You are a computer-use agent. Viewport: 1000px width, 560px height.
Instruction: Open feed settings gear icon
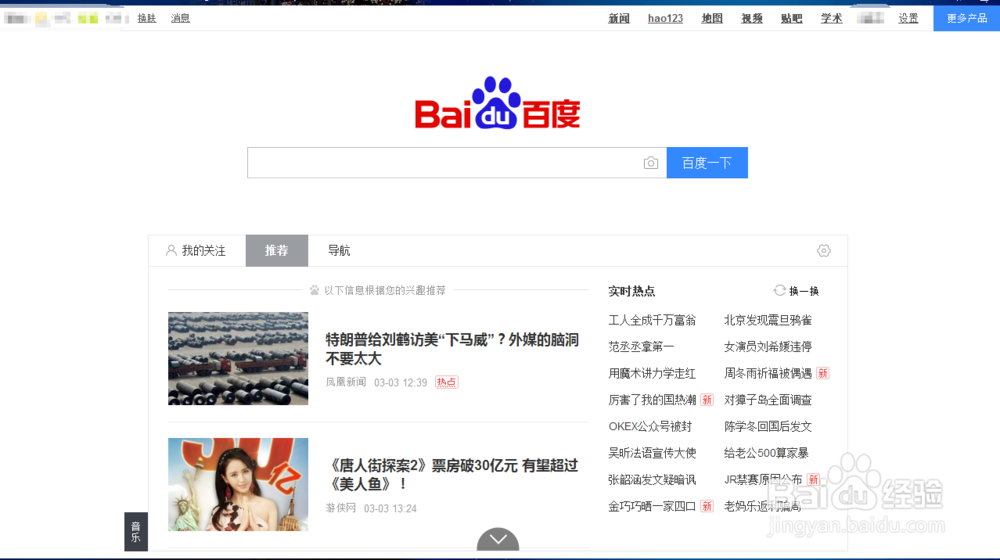click(824, 251)
